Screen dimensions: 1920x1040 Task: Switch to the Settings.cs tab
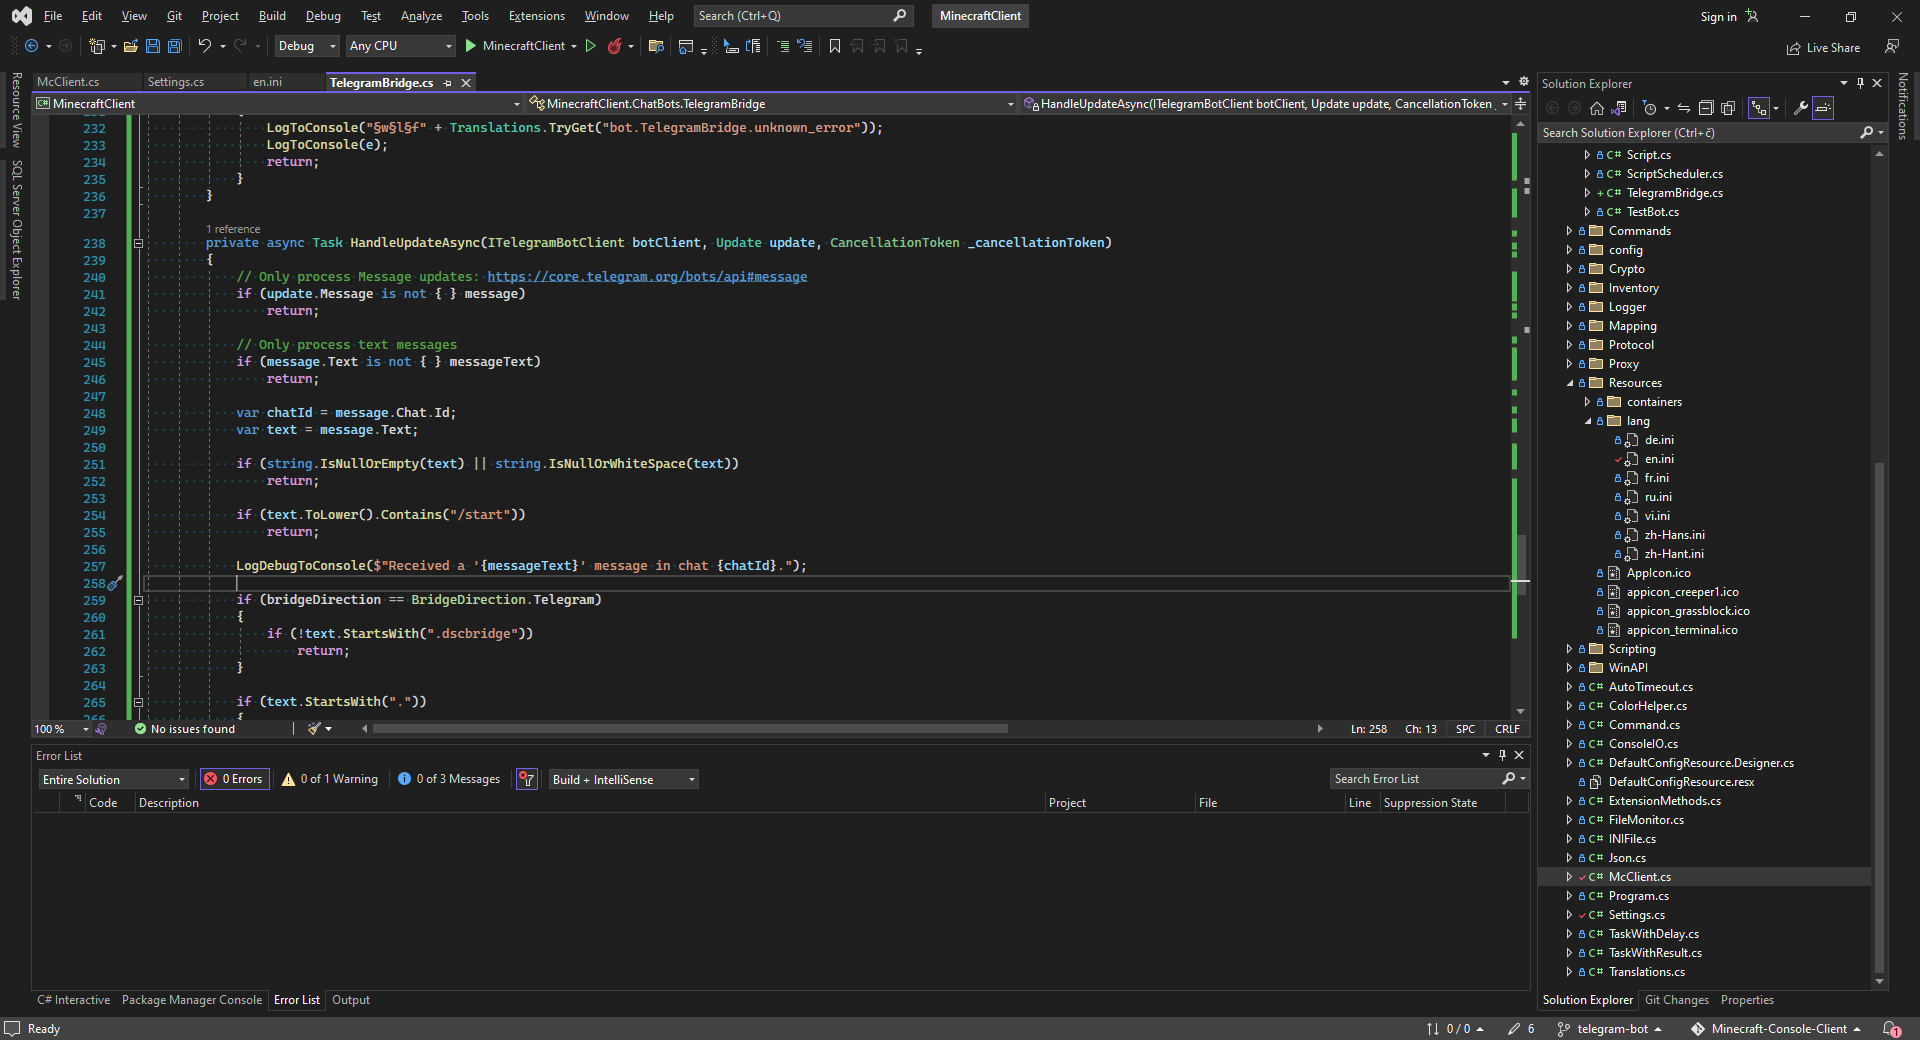pos(176,81)
